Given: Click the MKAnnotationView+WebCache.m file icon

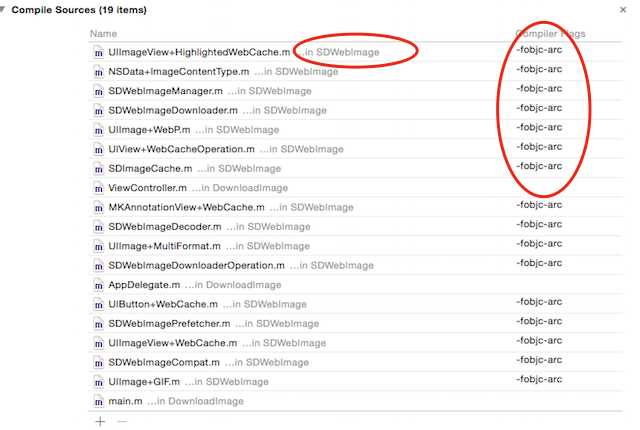Looking at the screenshot, I should point(98,207).
